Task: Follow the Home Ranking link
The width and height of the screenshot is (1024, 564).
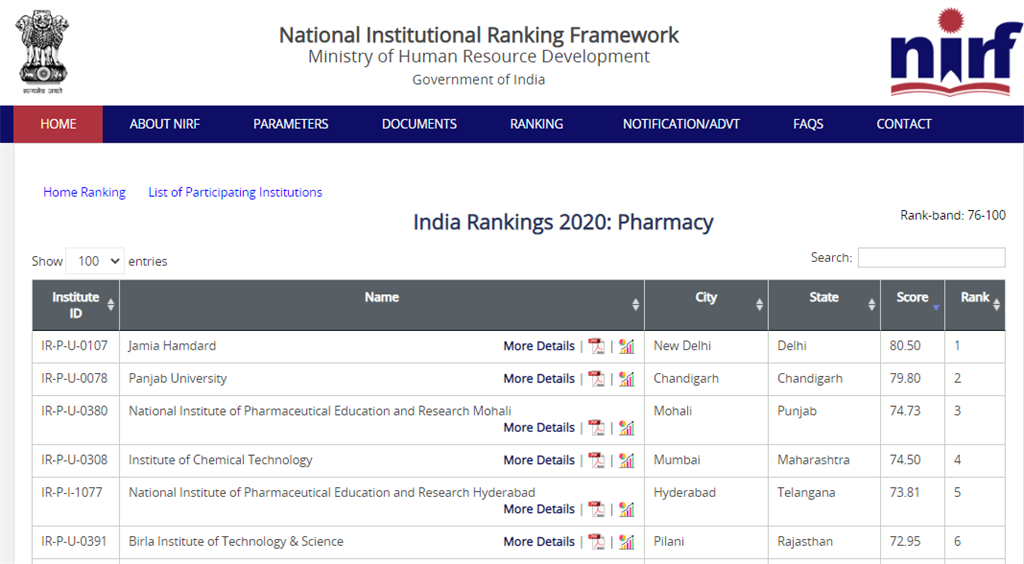Action: tap(84, 192)
